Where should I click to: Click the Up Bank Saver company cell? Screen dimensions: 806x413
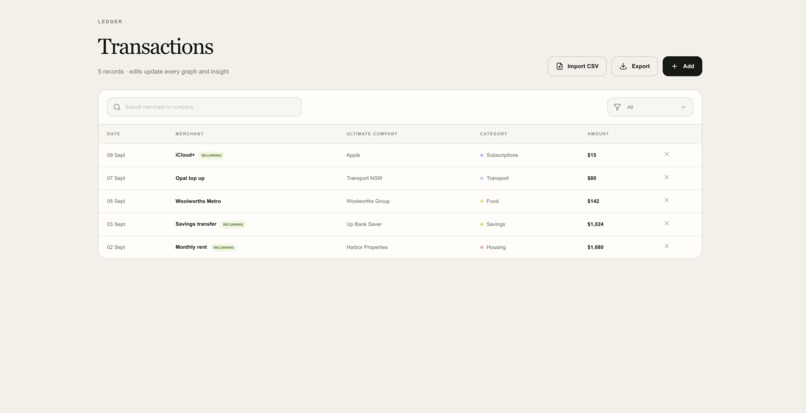[364, 224]
